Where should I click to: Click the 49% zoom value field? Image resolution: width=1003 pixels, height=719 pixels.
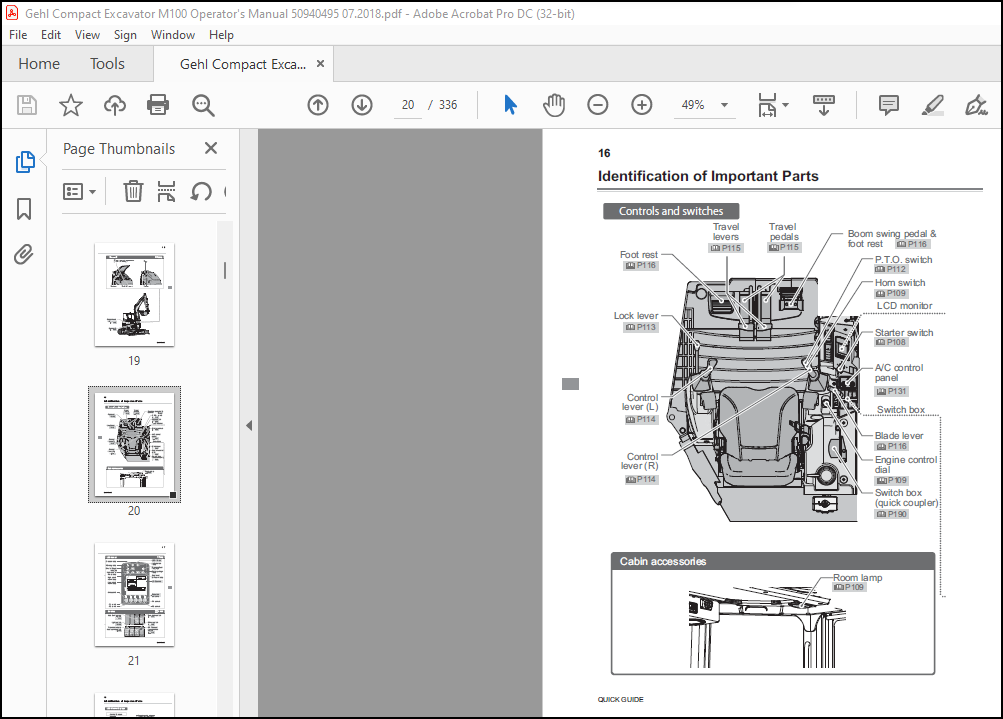click(693, 105)
